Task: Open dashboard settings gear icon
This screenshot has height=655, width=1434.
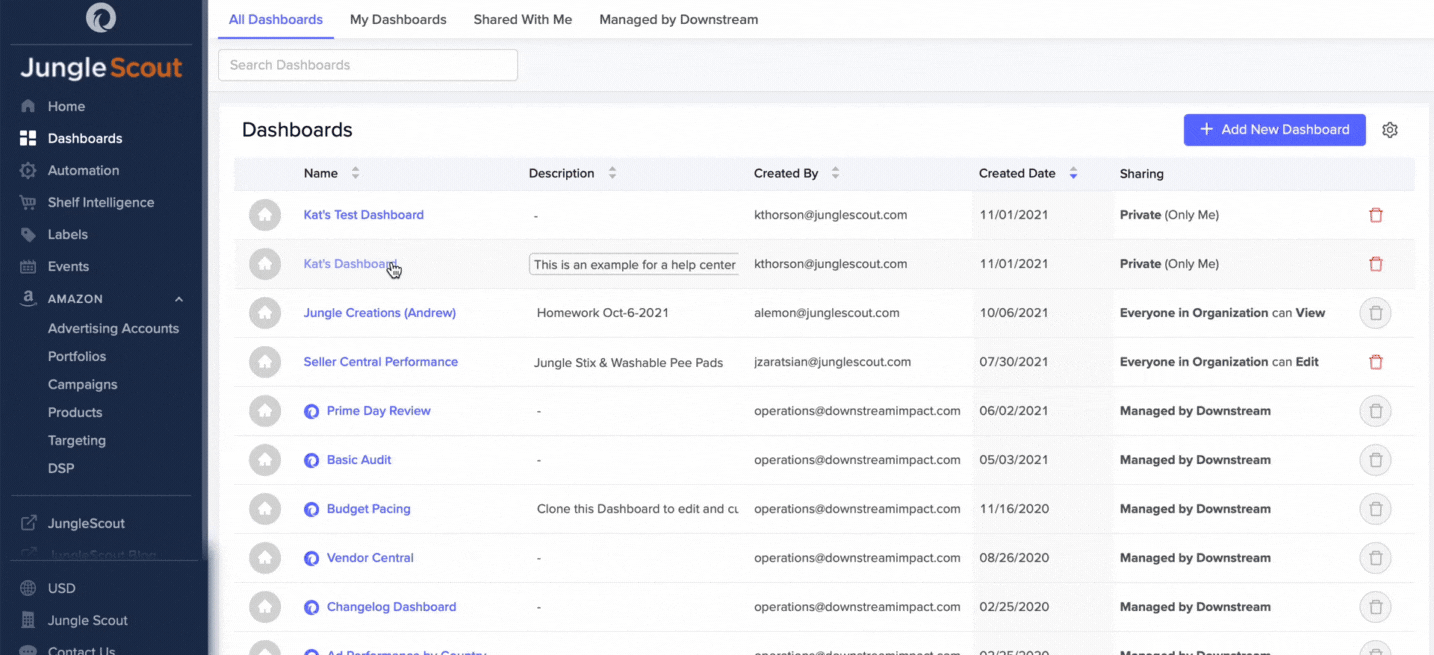Action: tap(1390, 130)
